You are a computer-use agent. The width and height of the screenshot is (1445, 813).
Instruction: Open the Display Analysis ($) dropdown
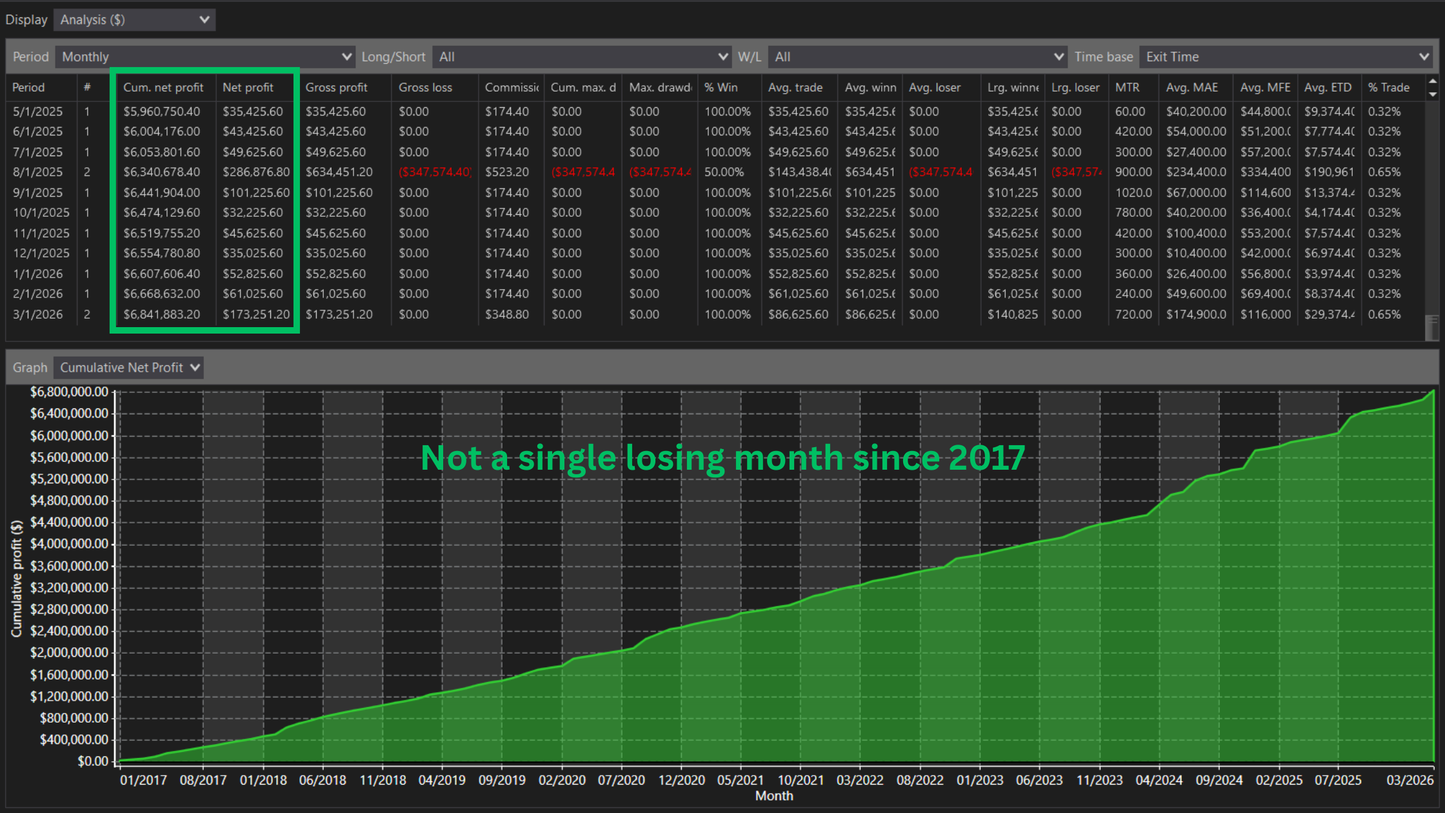pyautogui.click(x=134, y=19)
